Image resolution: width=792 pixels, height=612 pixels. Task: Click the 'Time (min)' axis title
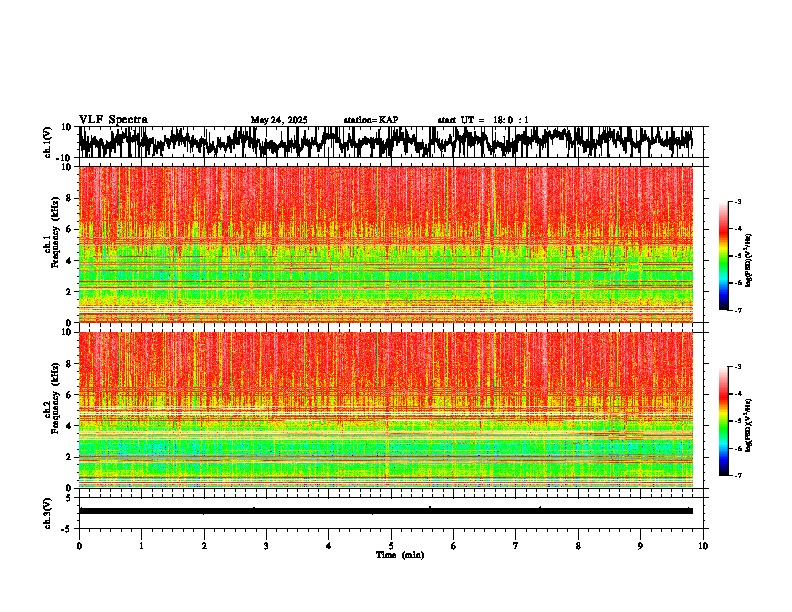[x=400, y=555]
